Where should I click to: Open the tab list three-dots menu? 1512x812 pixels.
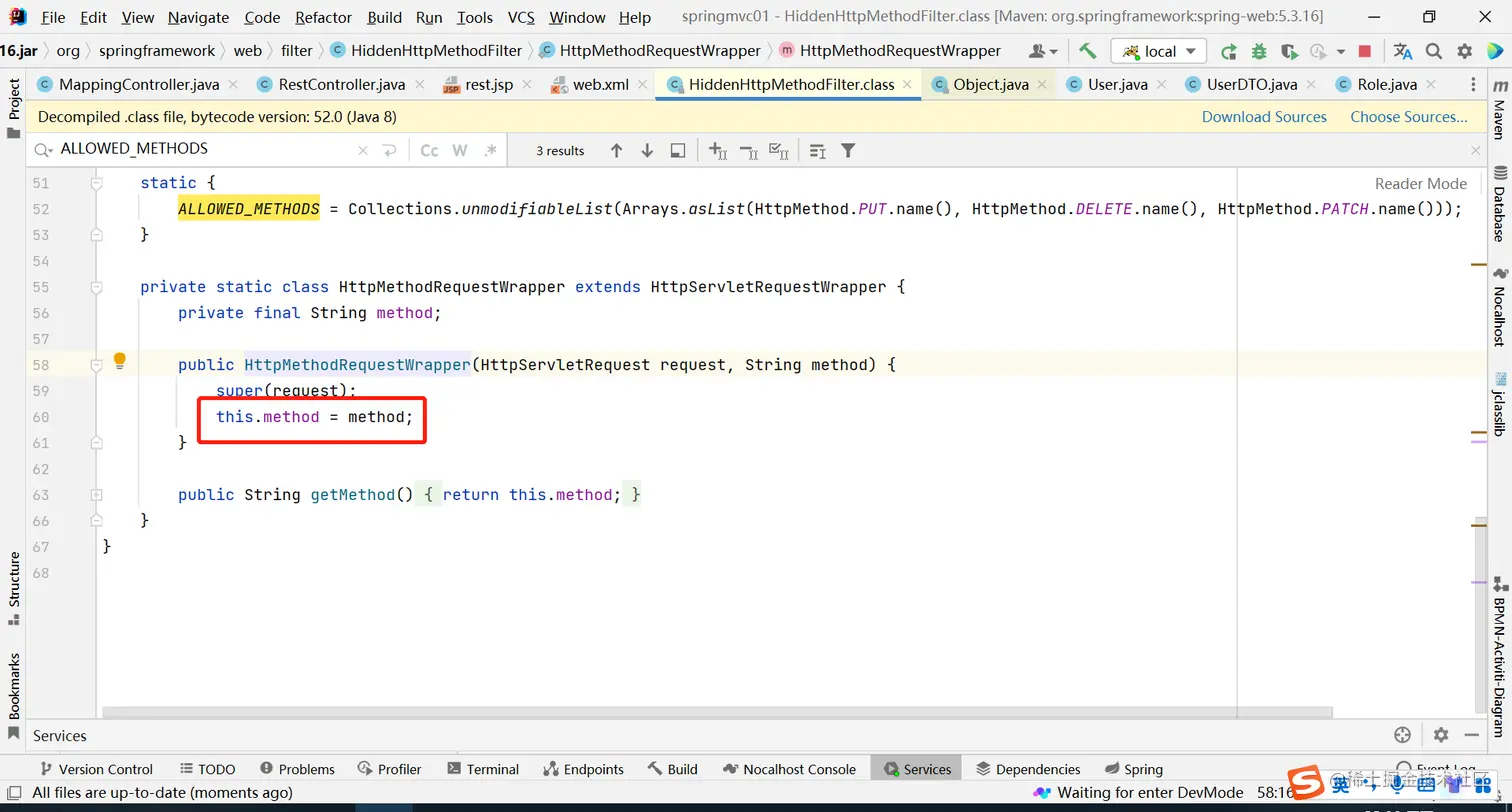1474,85
